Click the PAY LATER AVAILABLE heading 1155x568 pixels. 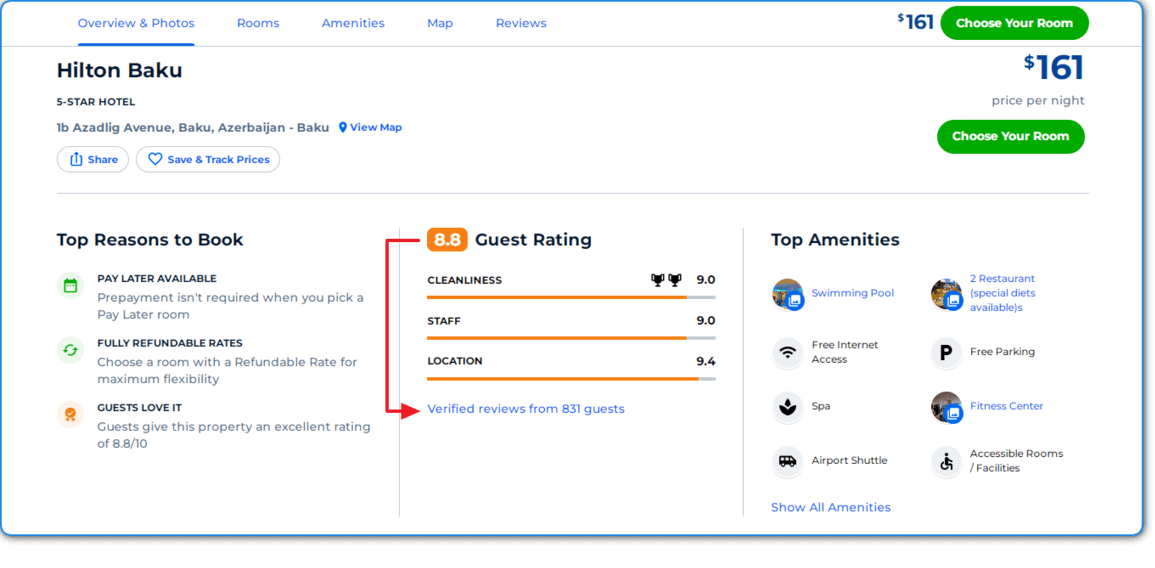click(157, 279)
